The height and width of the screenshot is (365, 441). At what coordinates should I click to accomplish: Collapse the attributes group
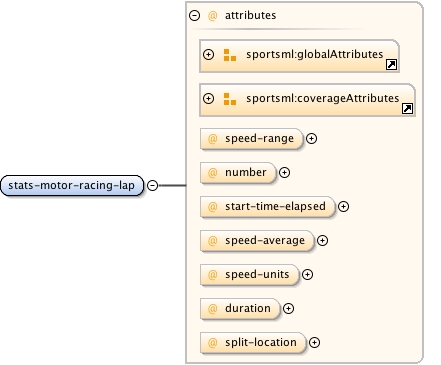(195, 15)
